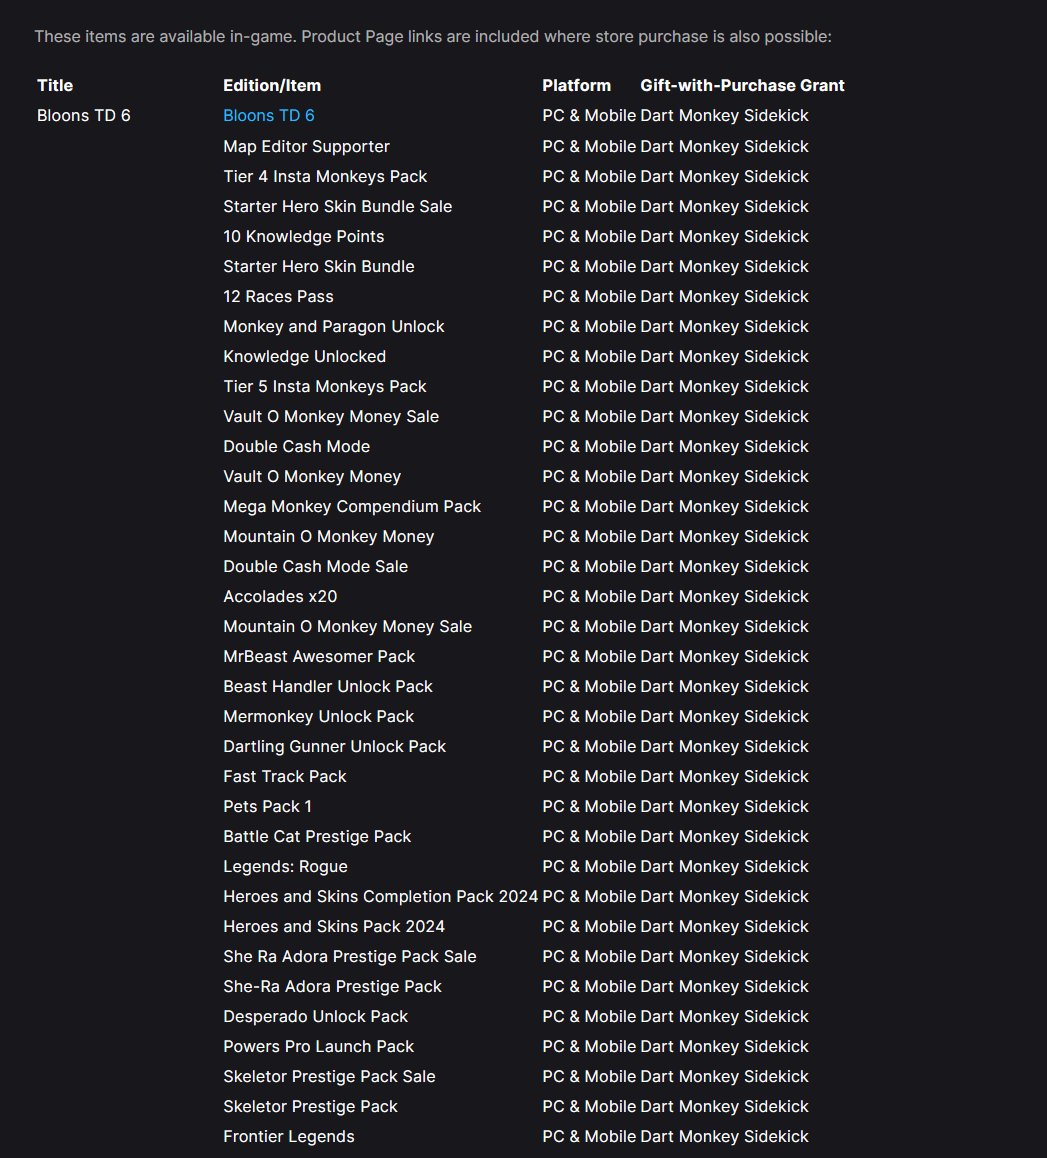Image resolution: width=1047 pixels, height=1158 pixels.
Task: Select 'Desperado Unlock Pack' item text
Action: [315, 1017]
